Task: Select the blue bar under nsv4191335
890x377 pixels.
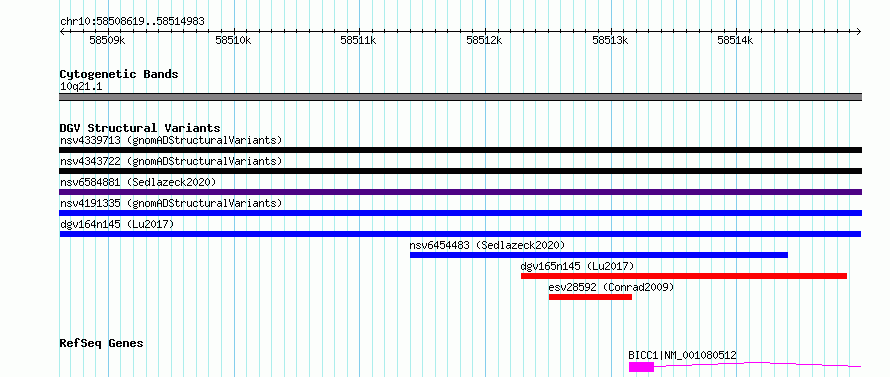Action: 460,213
